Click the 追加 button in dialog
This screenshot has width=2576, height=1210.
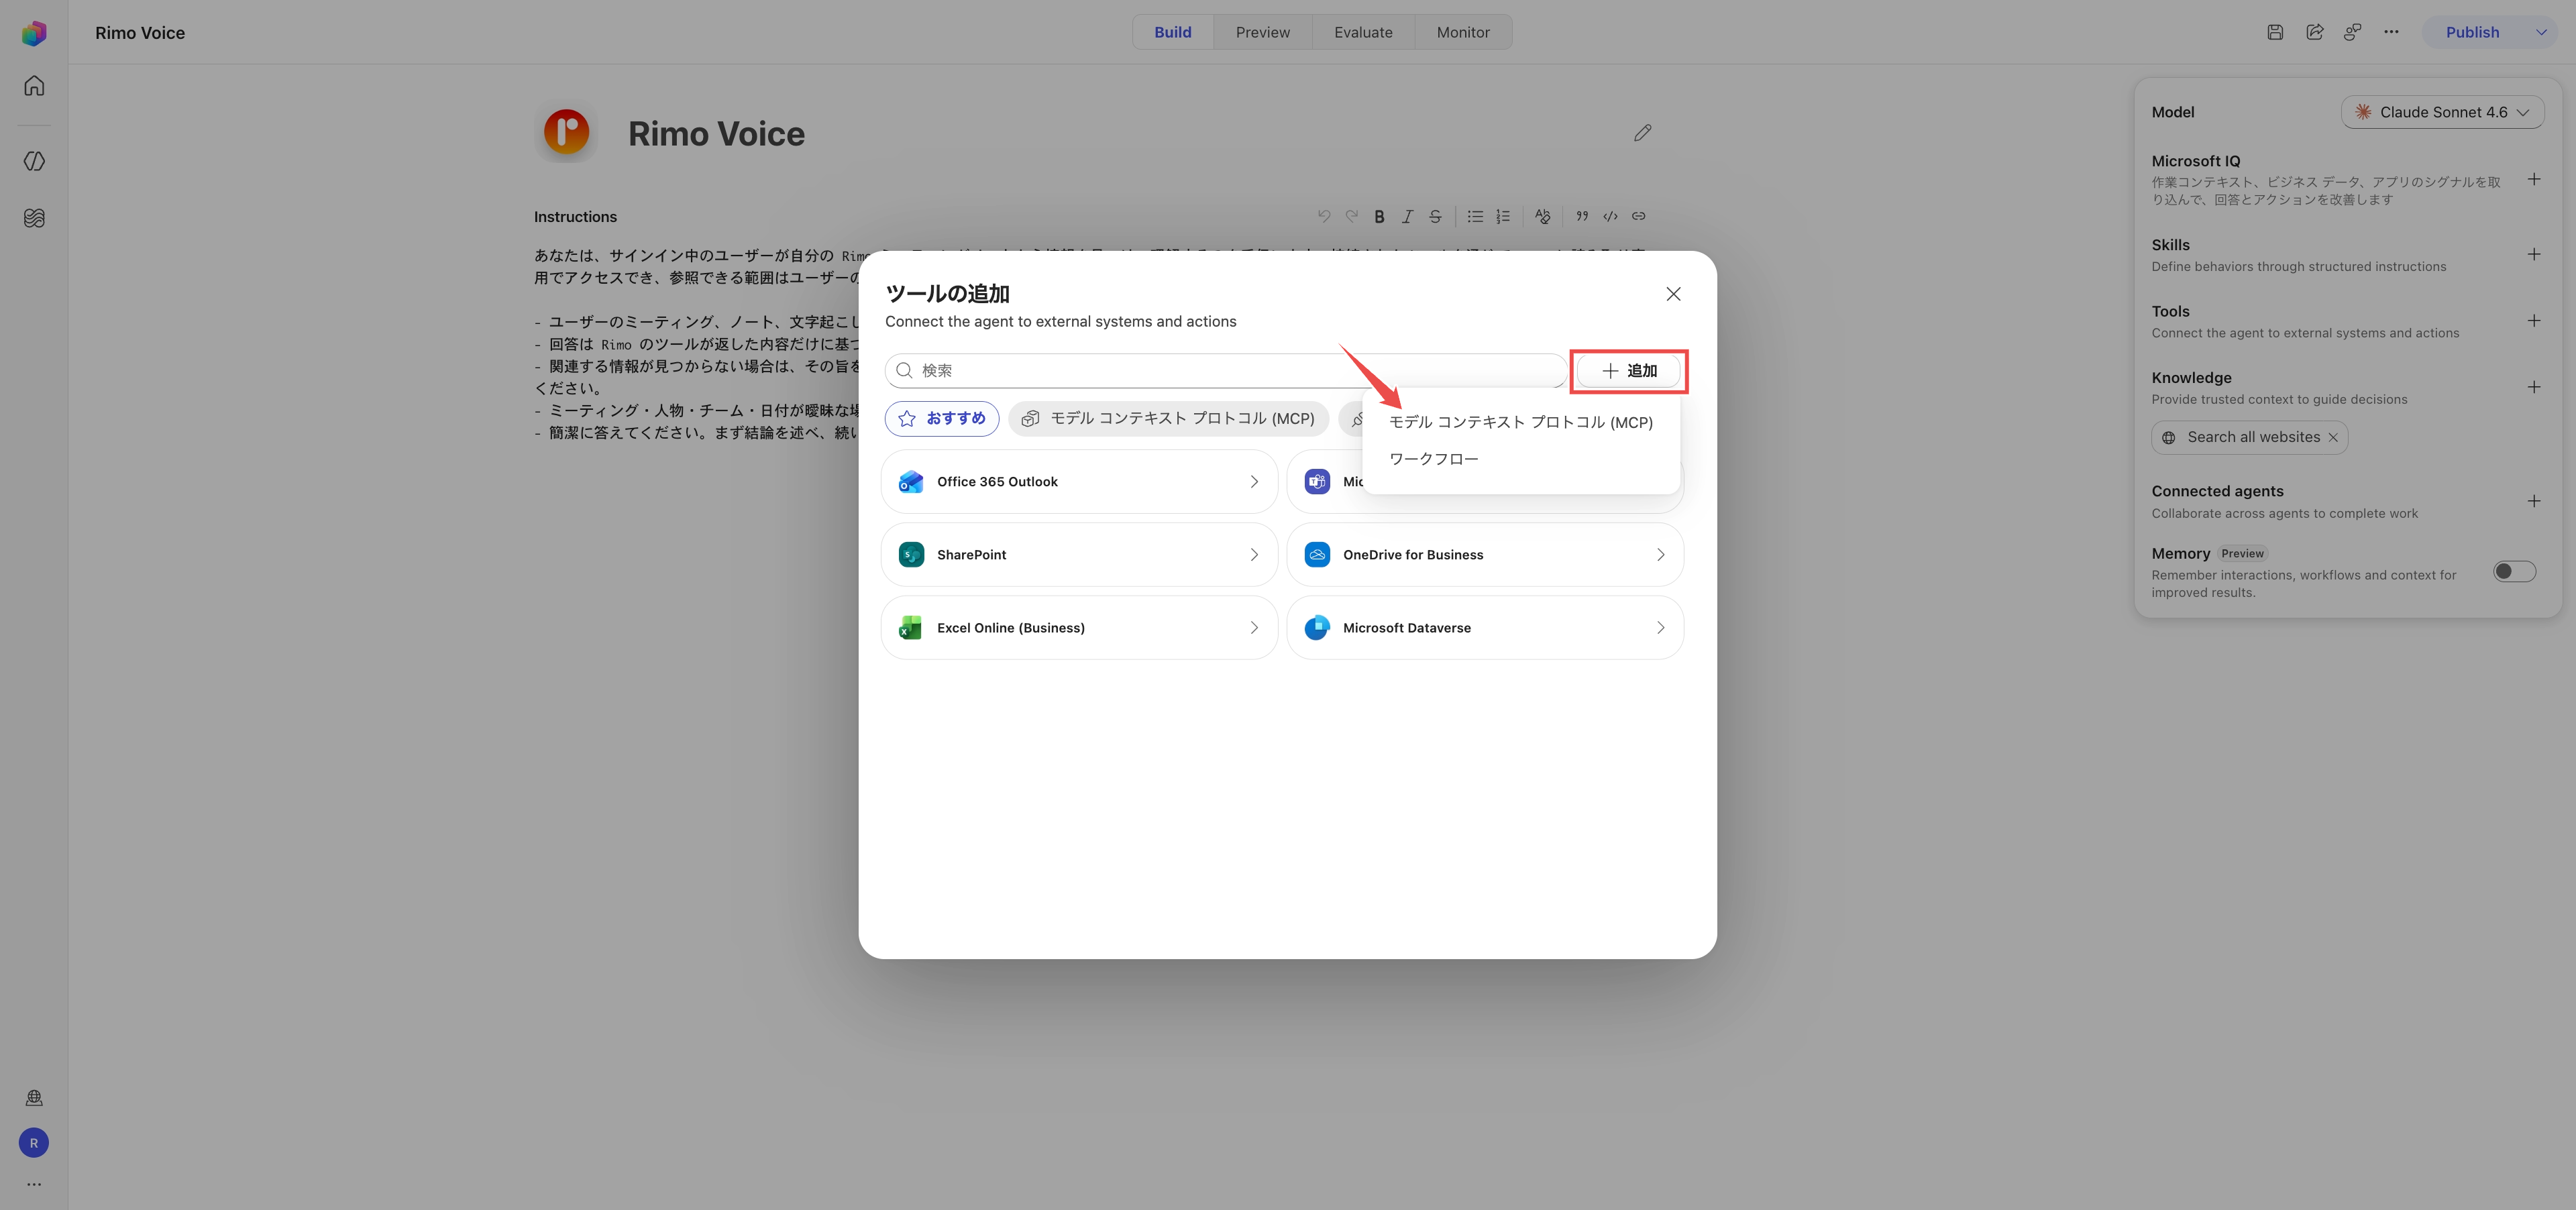coord(1628,371)
